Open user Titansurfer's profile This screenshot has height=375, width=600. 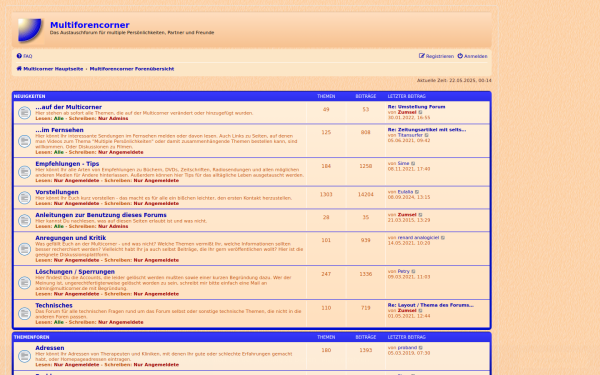click(410, 135)
